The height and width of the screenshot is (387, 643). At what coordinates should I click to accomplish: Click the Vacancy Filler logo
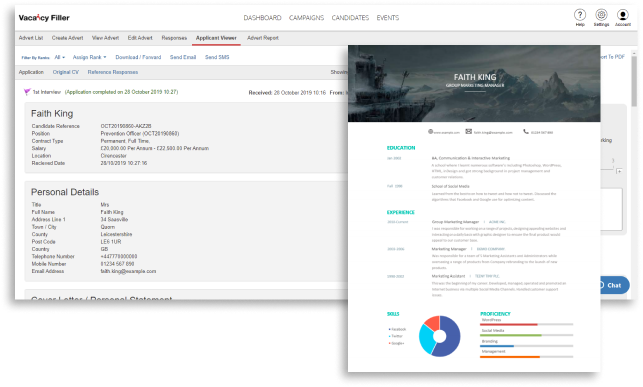point(44,18)
